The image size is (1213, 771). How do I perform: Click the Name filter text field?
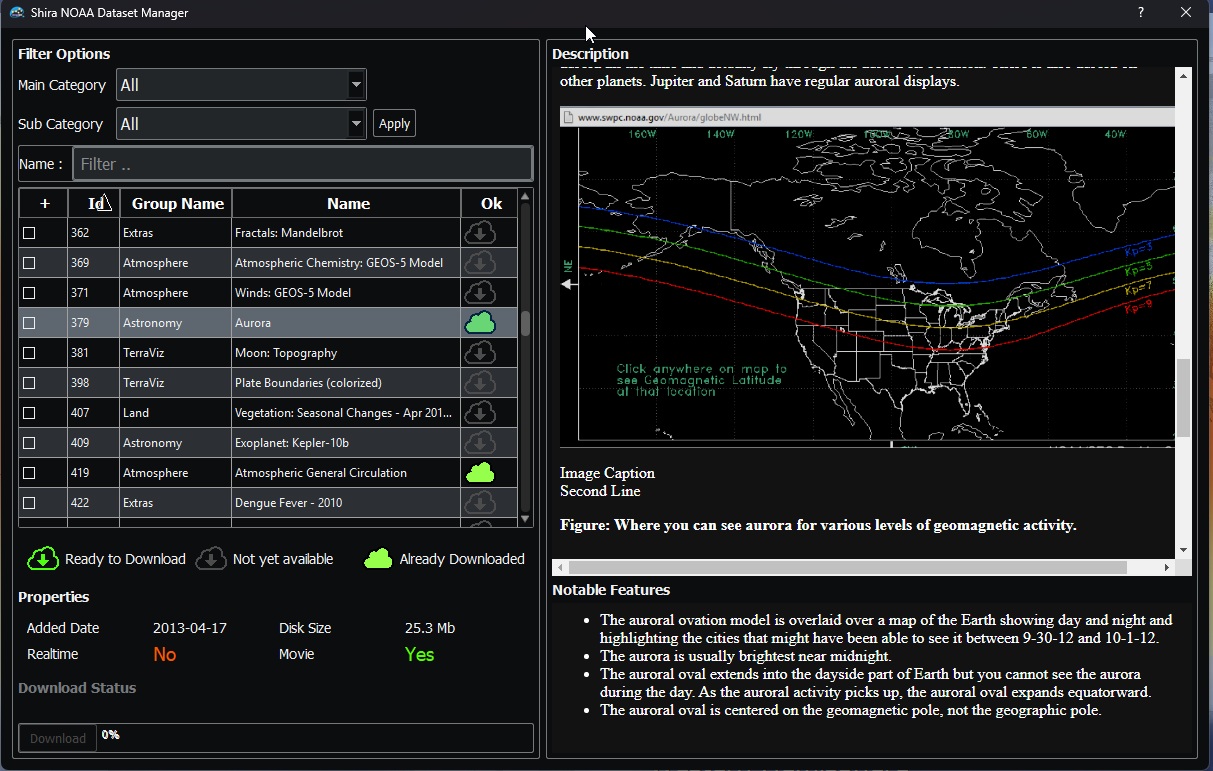302,164
